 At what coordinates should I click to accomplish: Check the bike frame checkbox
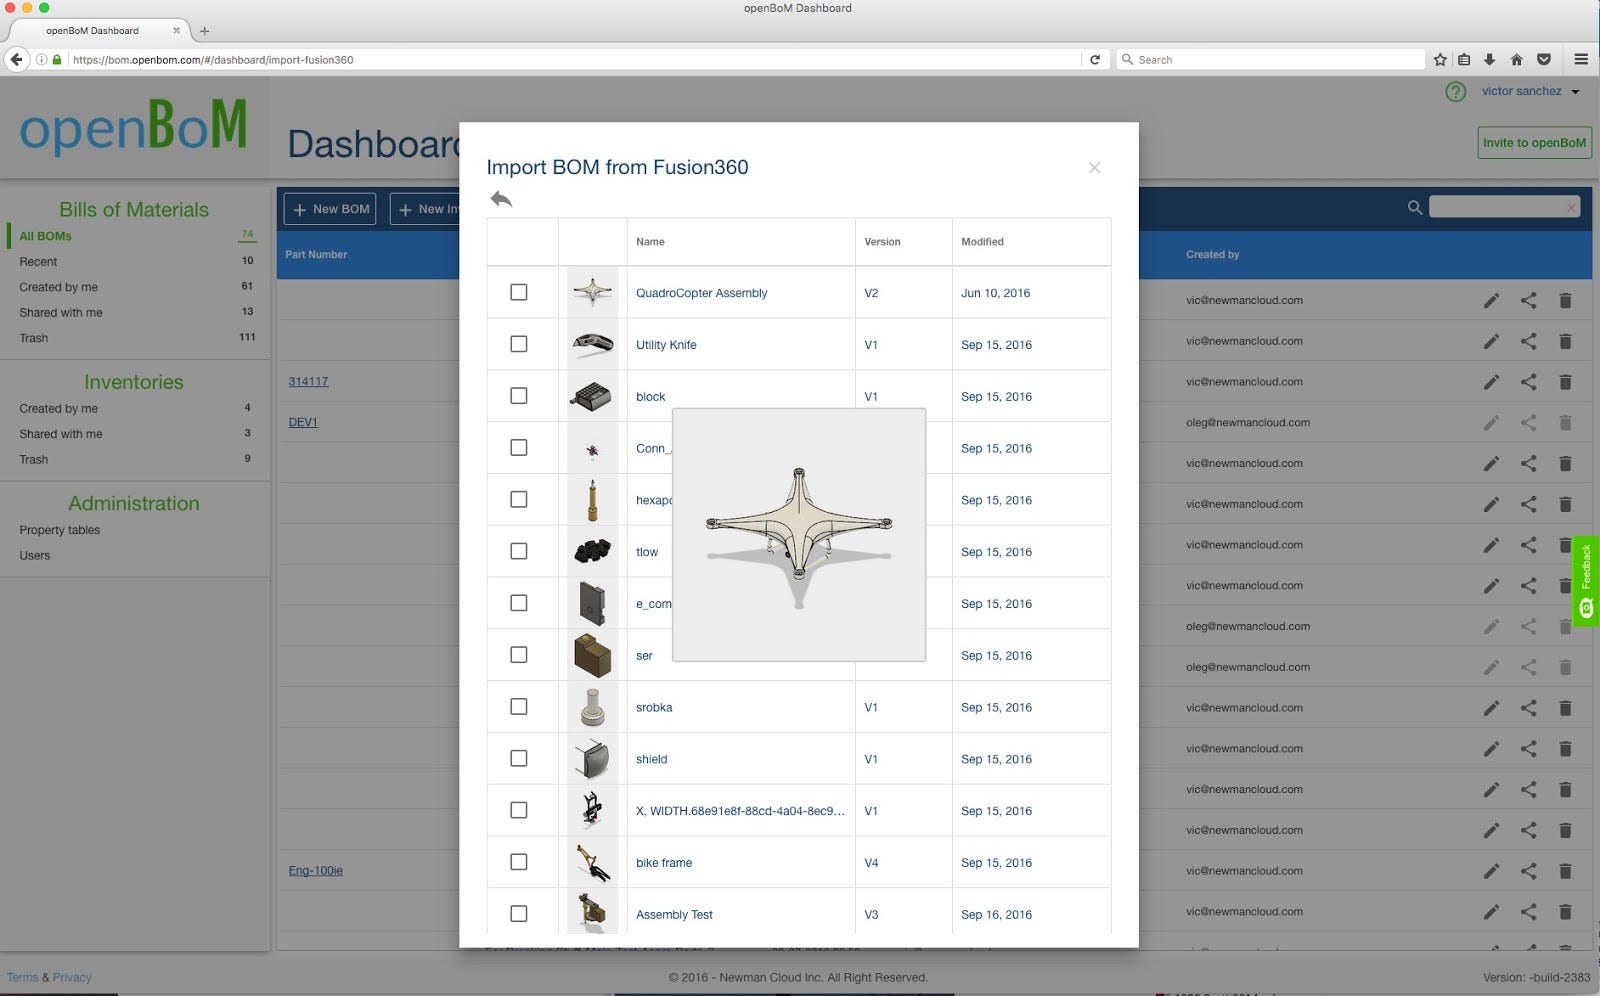pyautogui.click(x=518, y=862)
